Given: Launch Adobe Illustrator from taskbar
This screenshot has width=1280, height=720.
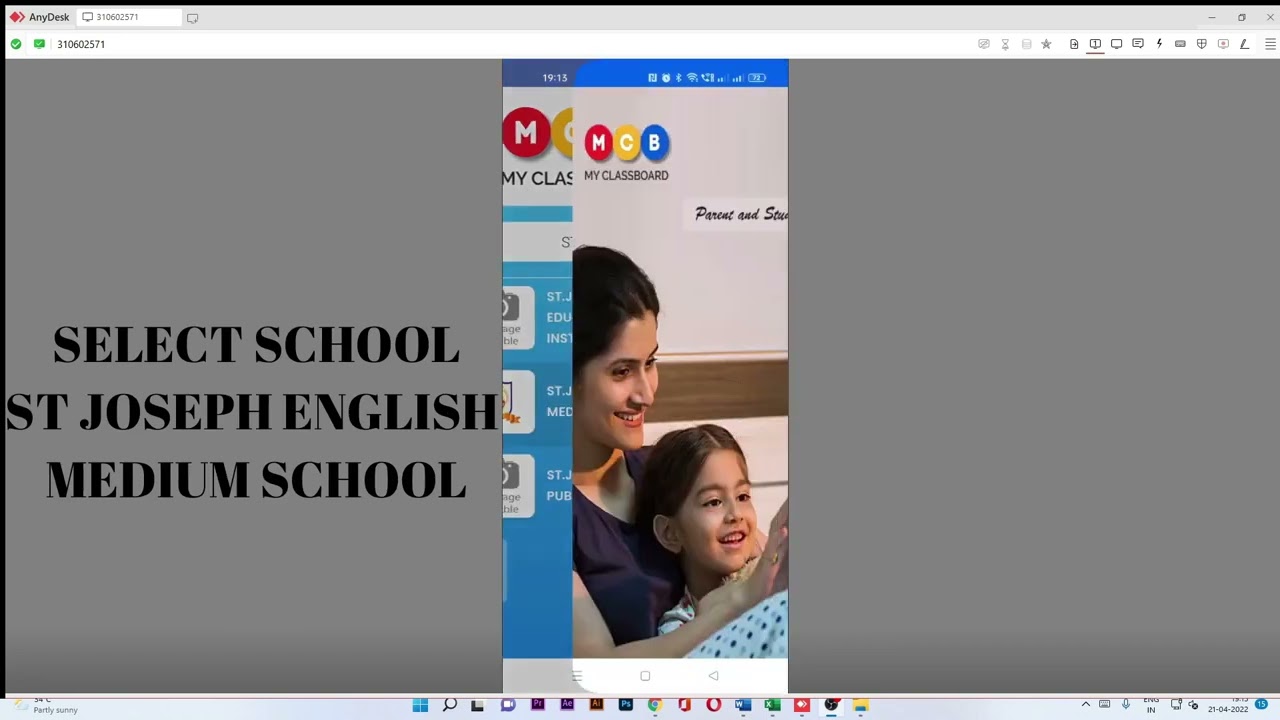Looking at the screenshot, I should (x=597, y=705).
